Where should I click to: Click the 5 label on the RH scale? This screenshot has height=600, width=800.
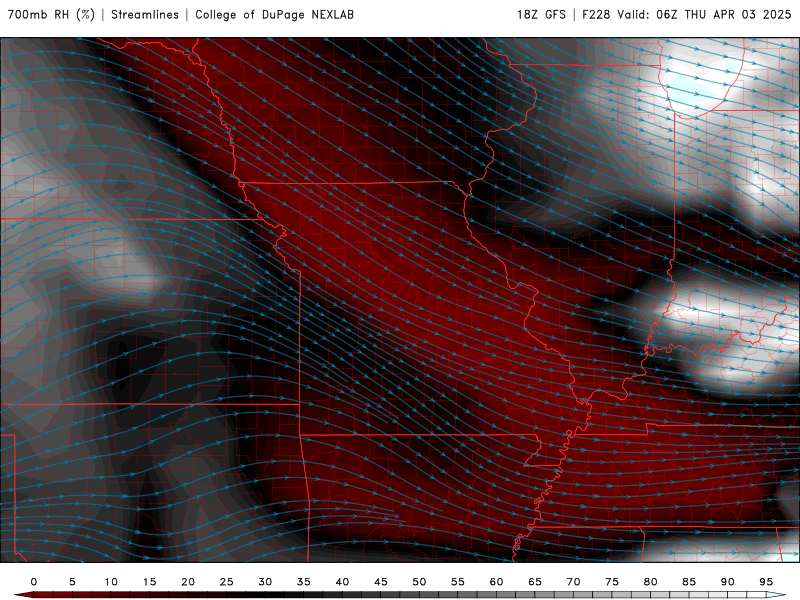point(72,582)
